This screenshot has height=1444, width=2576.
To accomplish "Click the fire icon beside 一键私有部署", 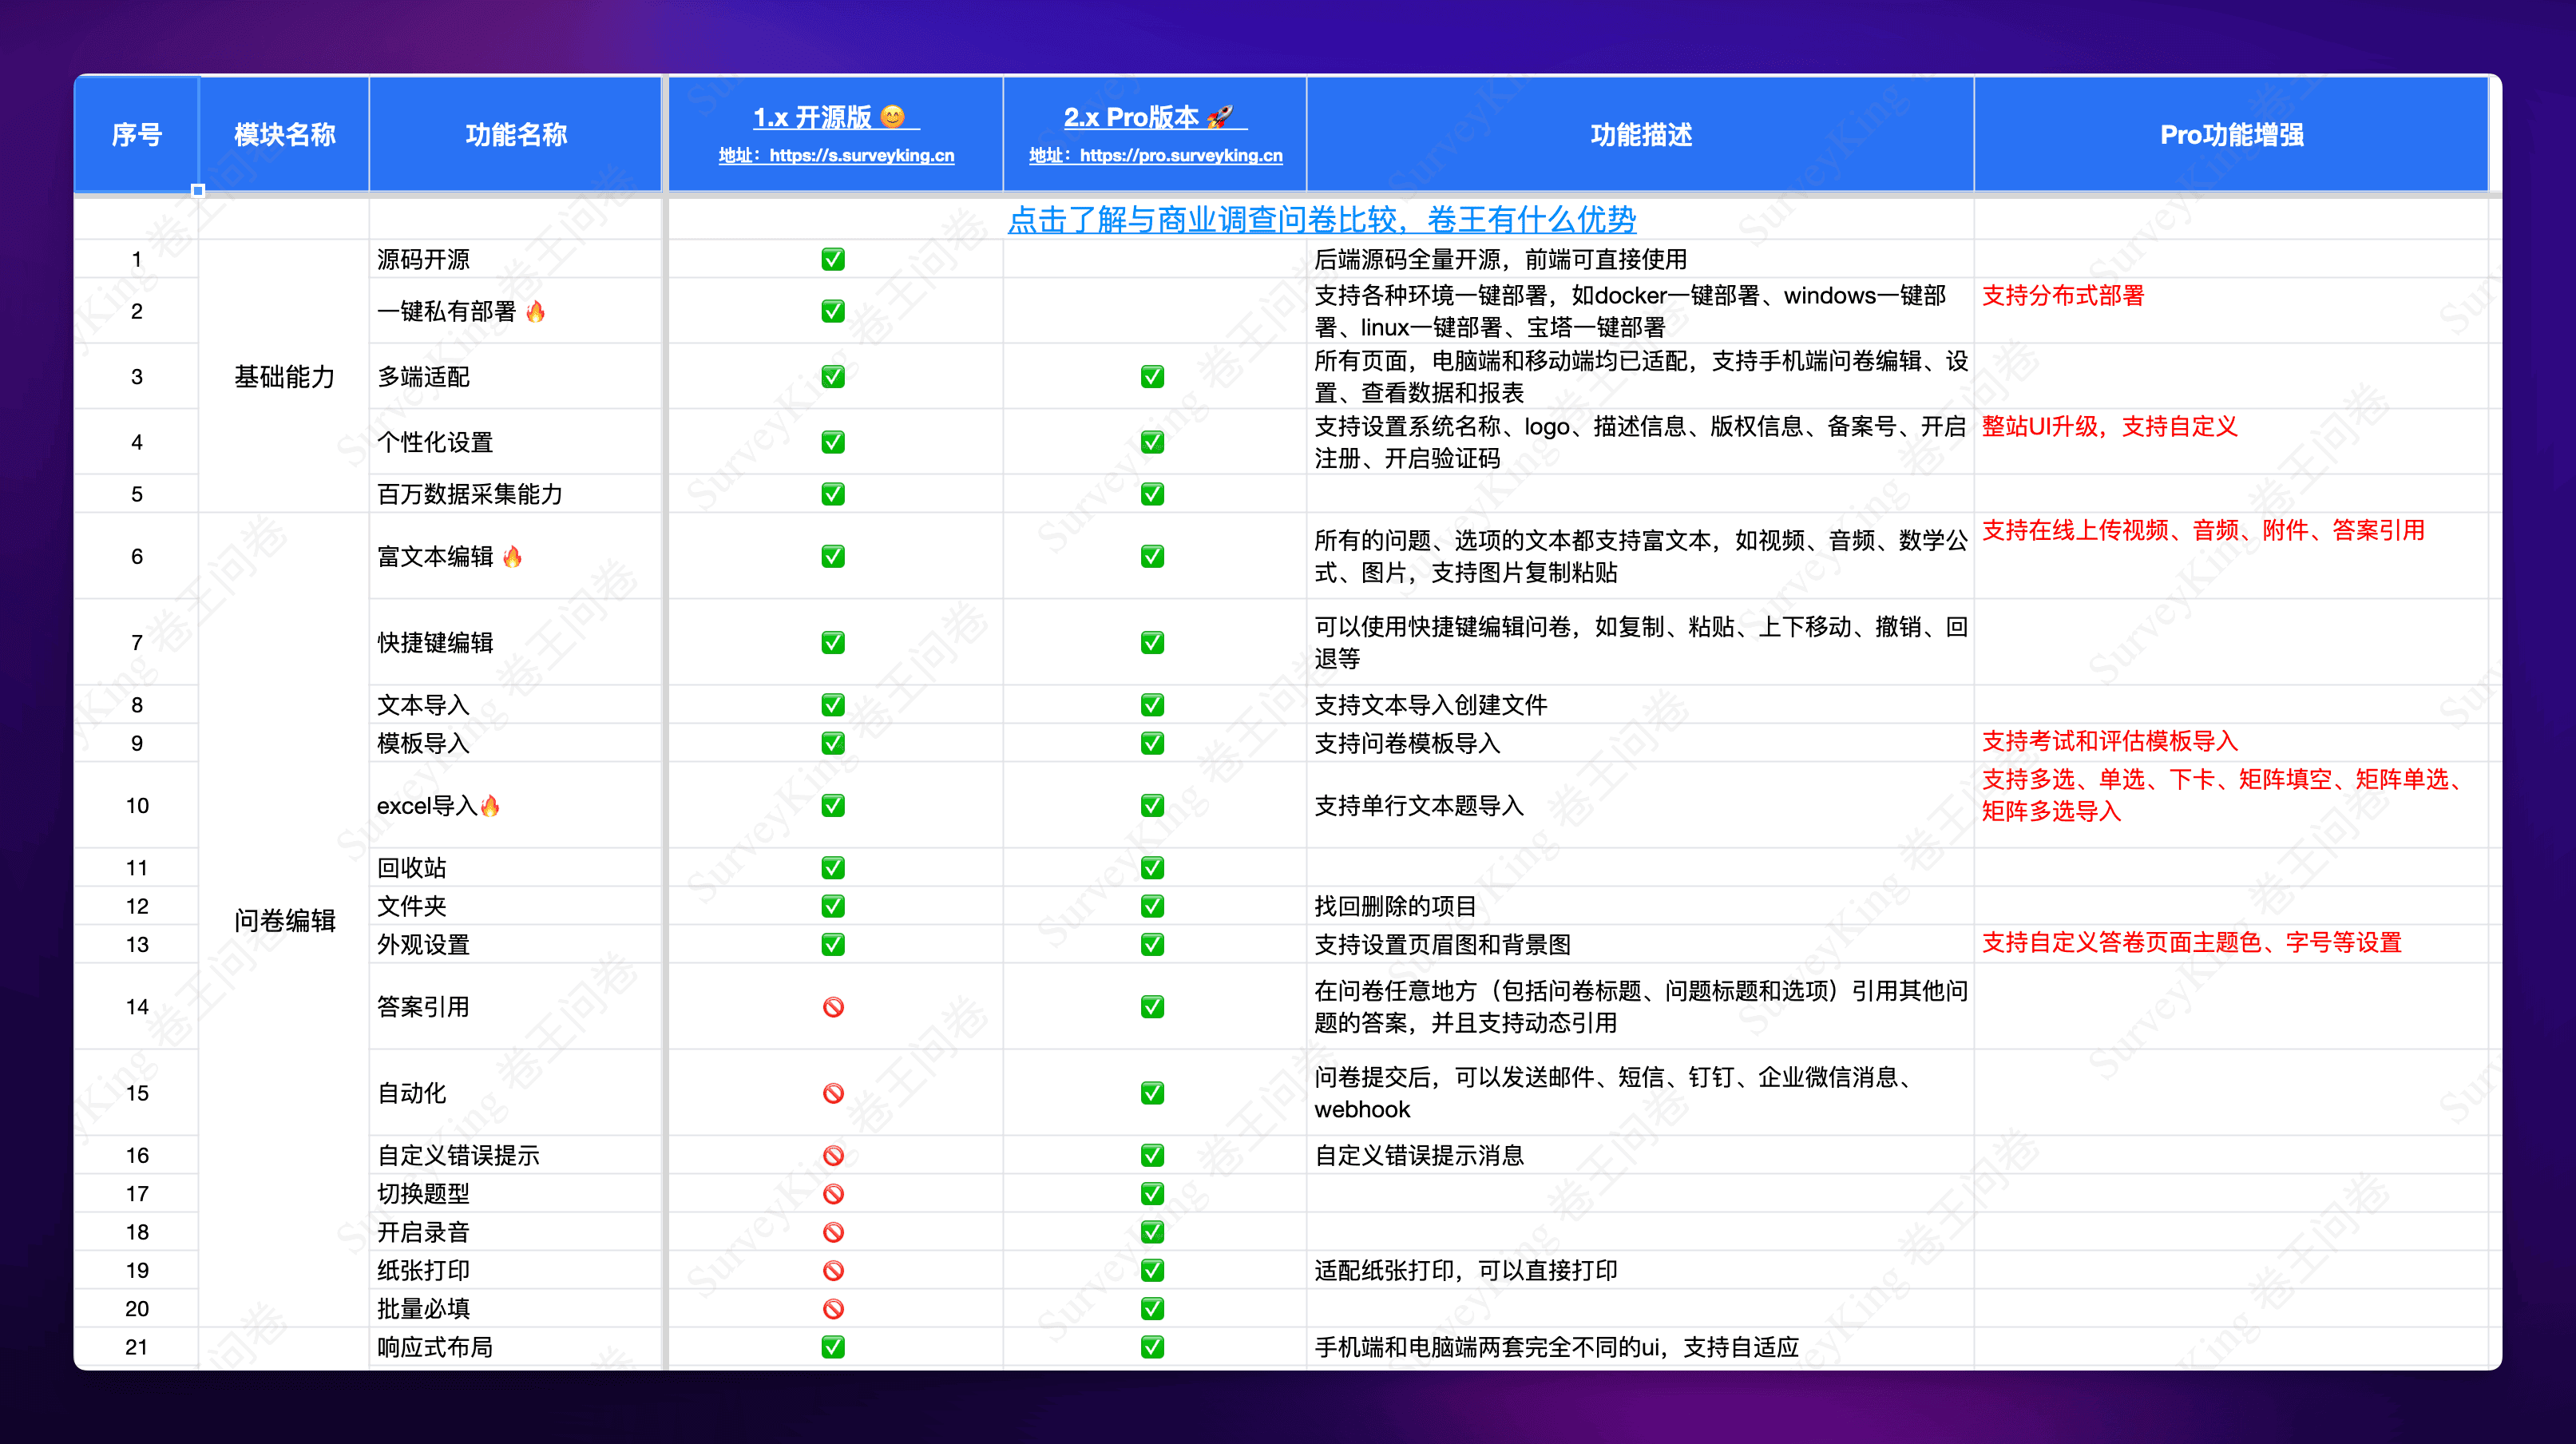I will (535, 312).
